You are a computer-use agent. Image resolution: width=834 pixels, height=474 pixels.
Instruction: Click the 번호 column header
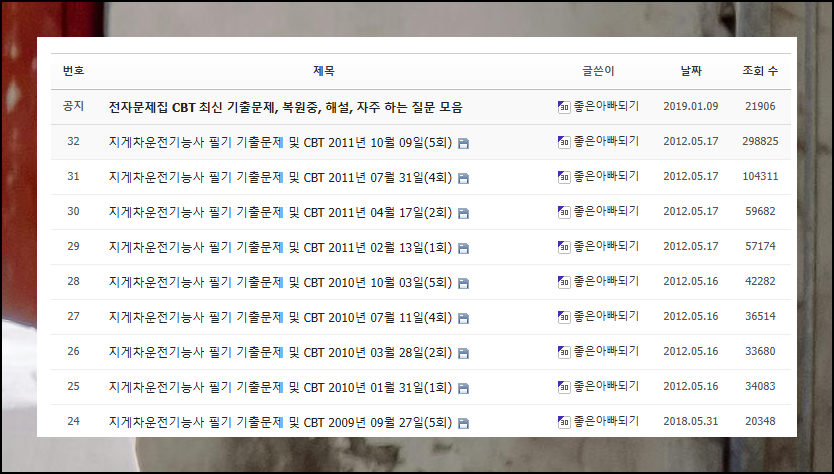click(x=73, y=71)
